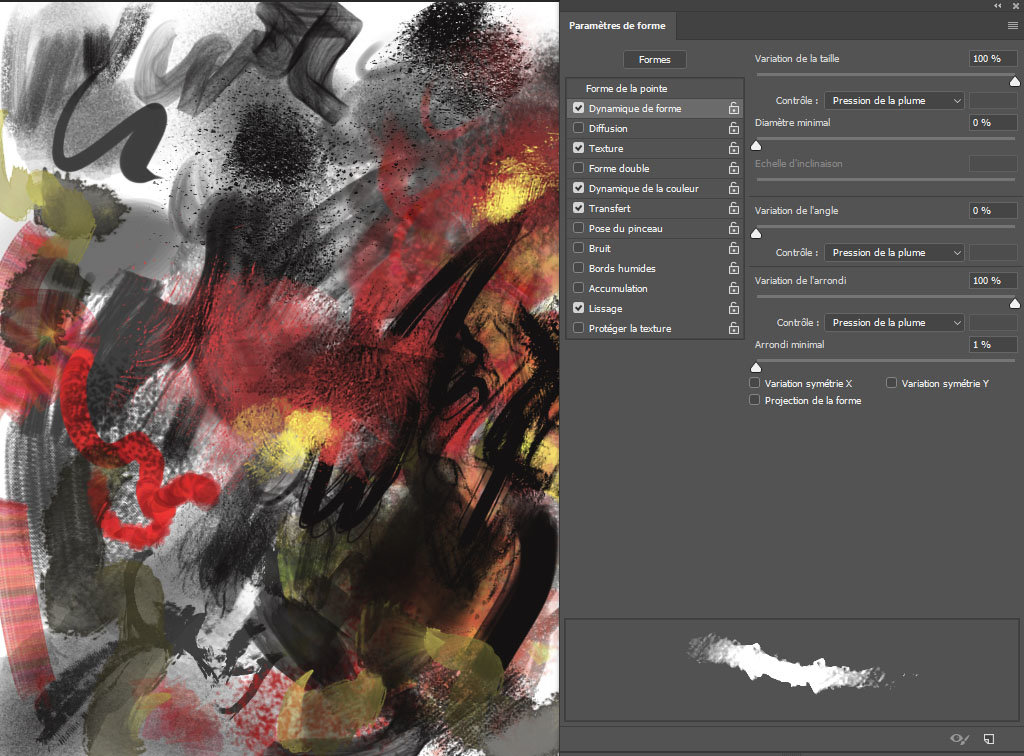Open Contrôle dropdown under Variation de la taille
This screenshot has height=756, width=1024.
click(x=894, y=100)
